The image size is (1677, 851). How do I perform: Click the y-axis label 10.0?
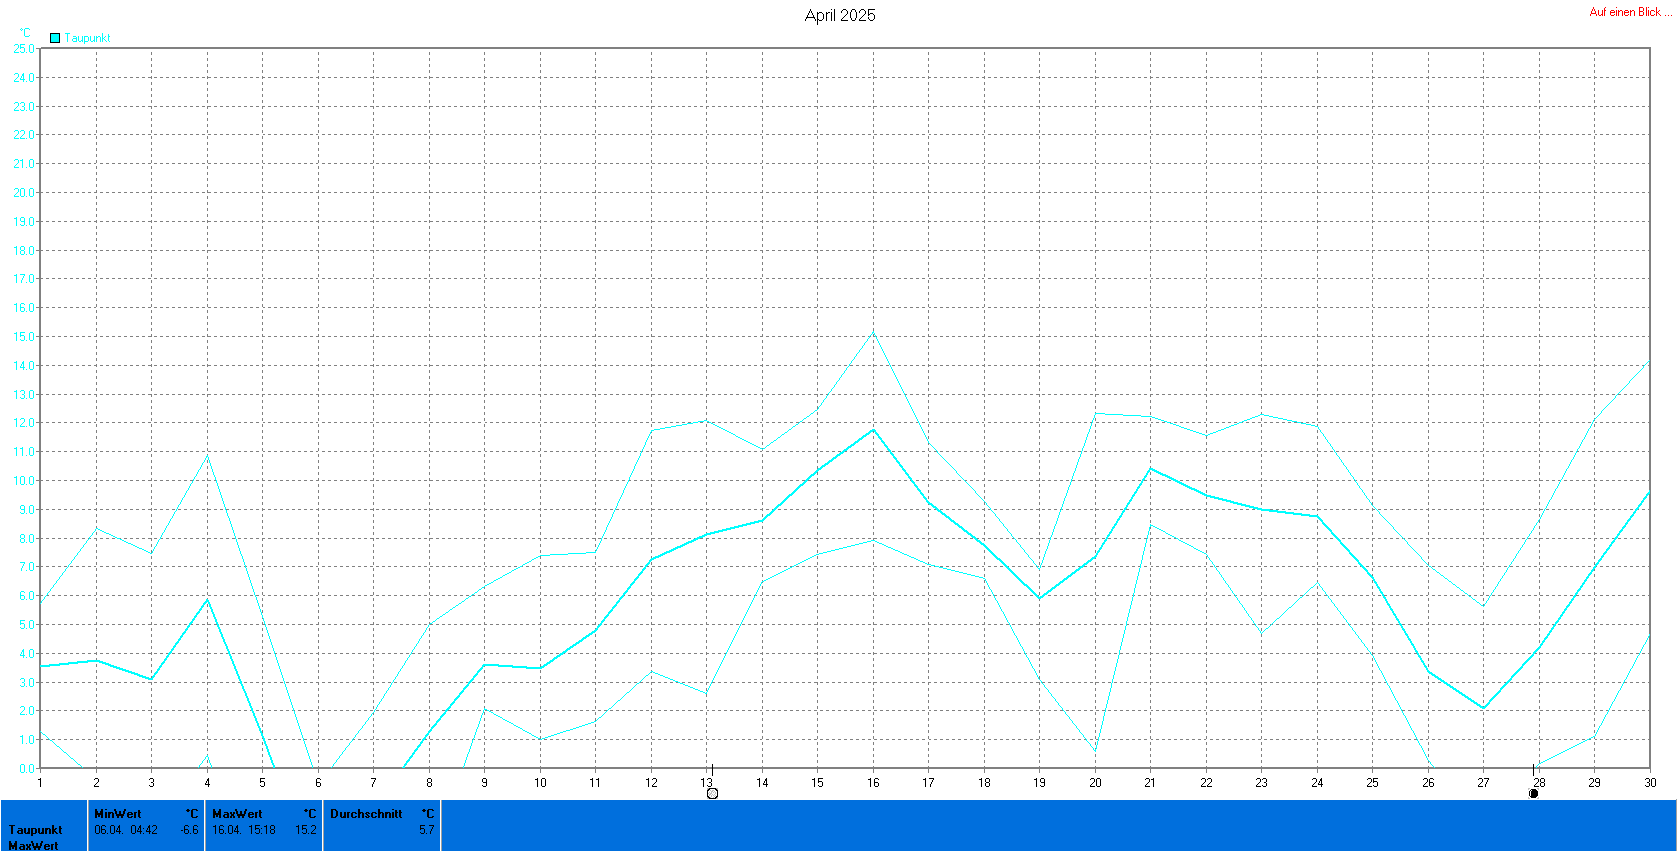24,481
